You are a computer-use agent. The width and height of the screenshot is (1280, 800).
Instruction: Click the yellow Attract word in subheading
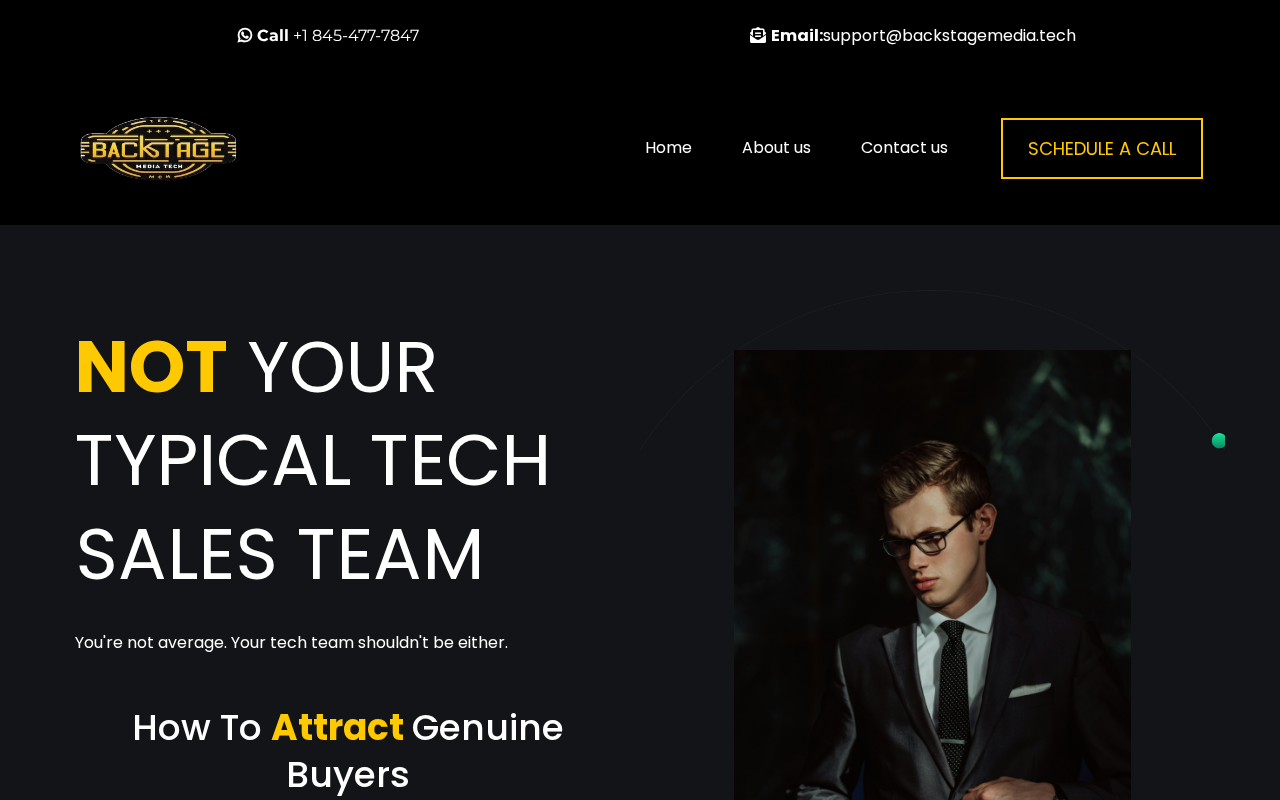tap(337, 727)
